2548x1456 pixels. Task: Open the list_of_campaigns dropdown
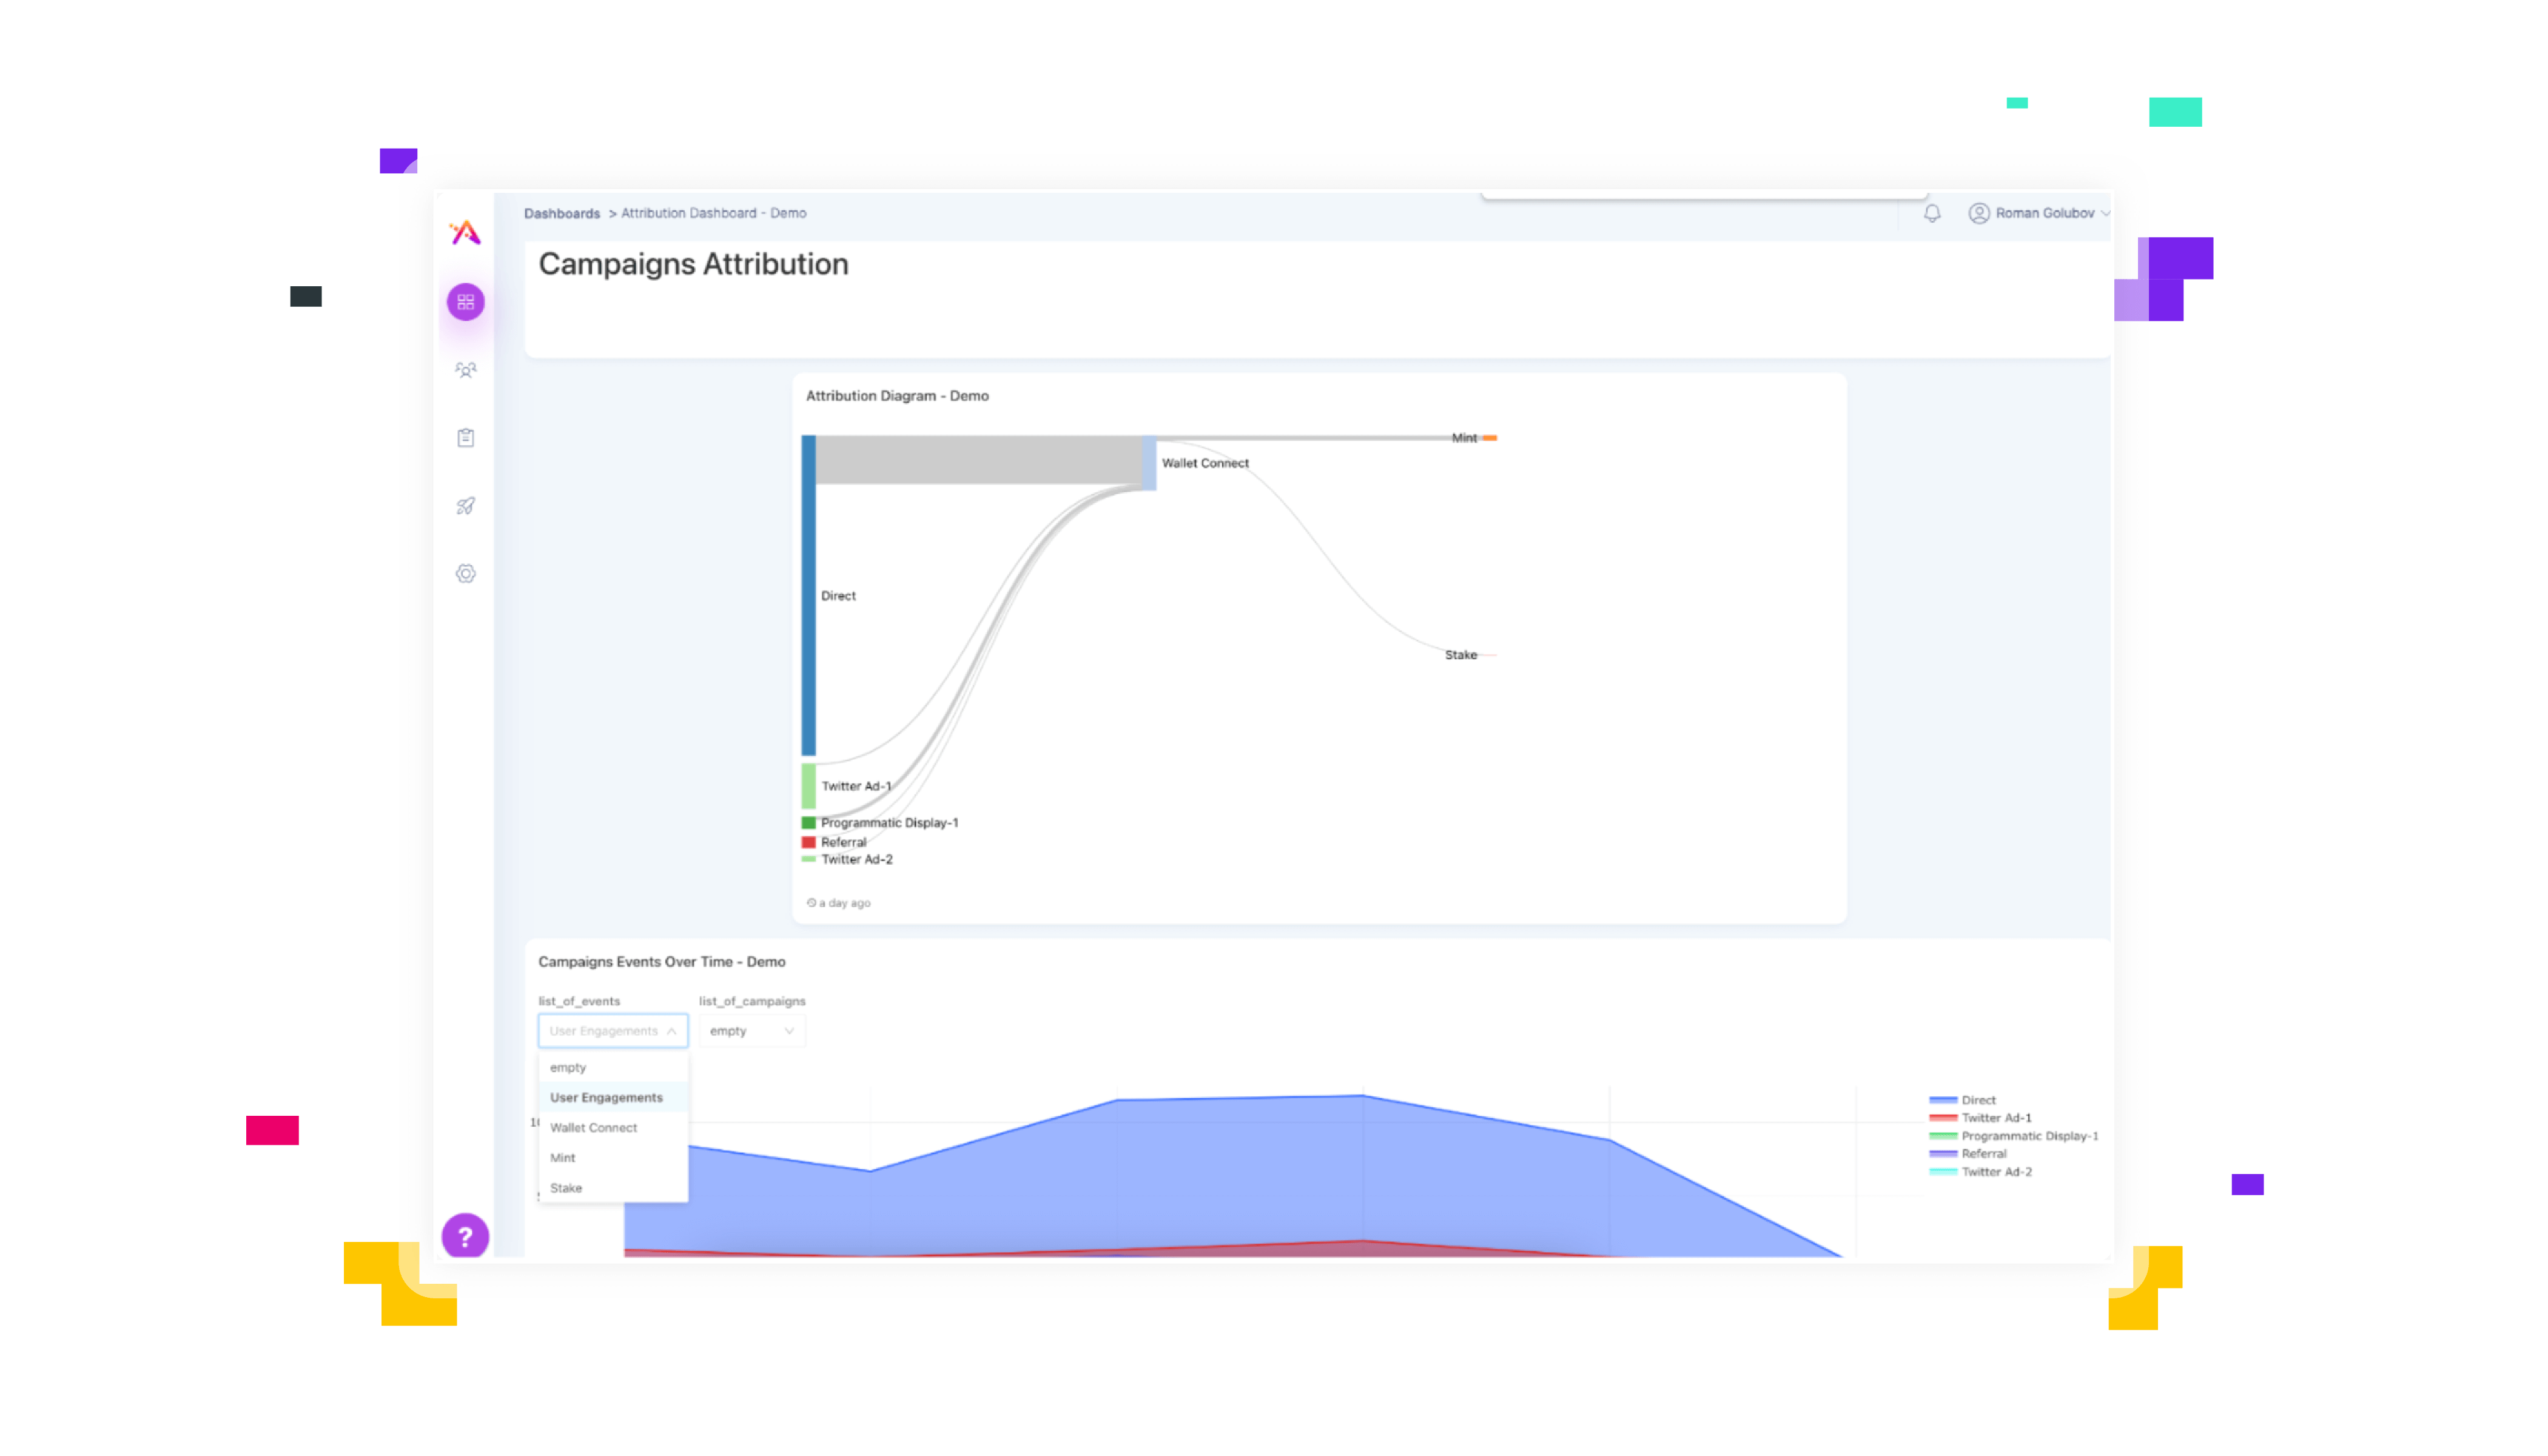[751, 1031]
